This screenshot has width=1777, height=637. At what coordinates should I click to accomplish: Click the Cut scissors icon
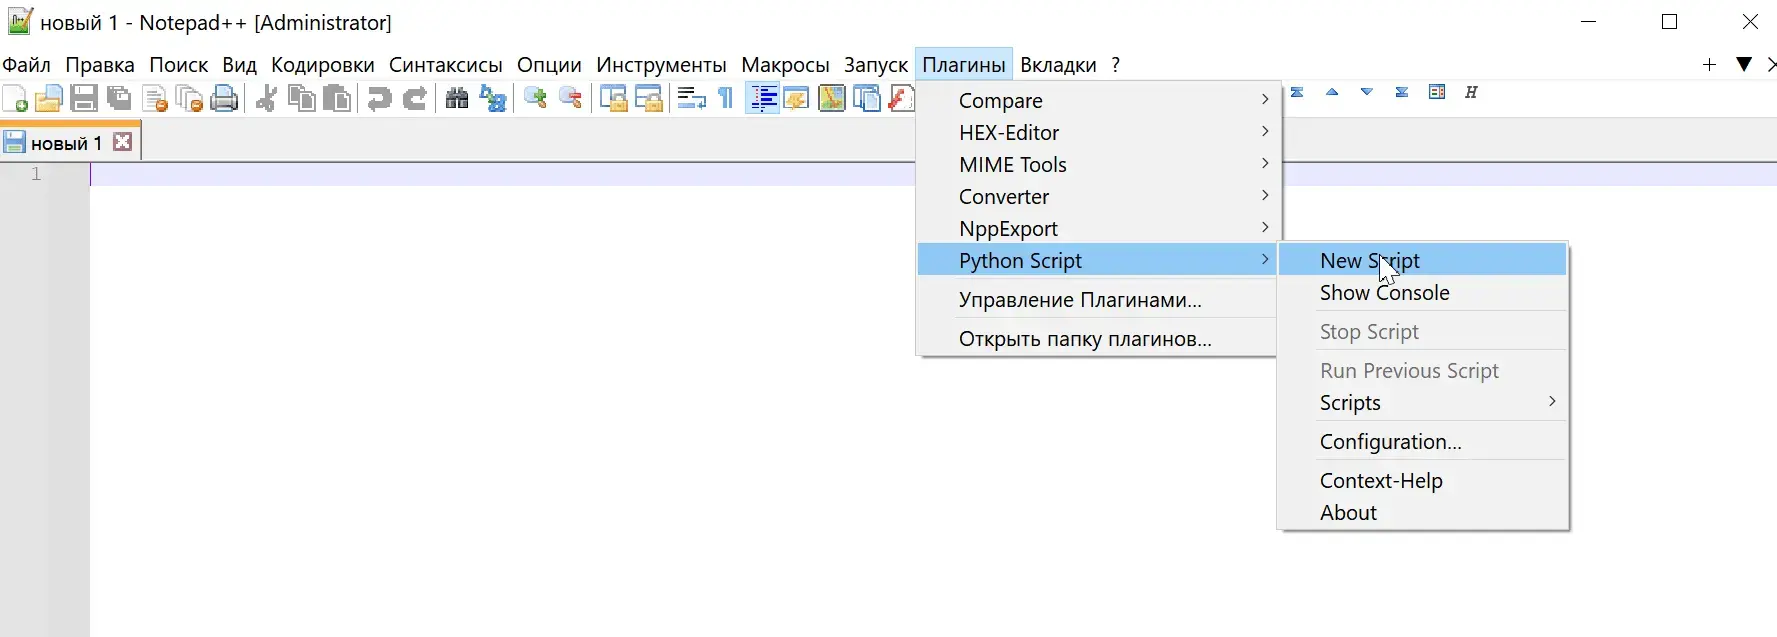[266, 98]
